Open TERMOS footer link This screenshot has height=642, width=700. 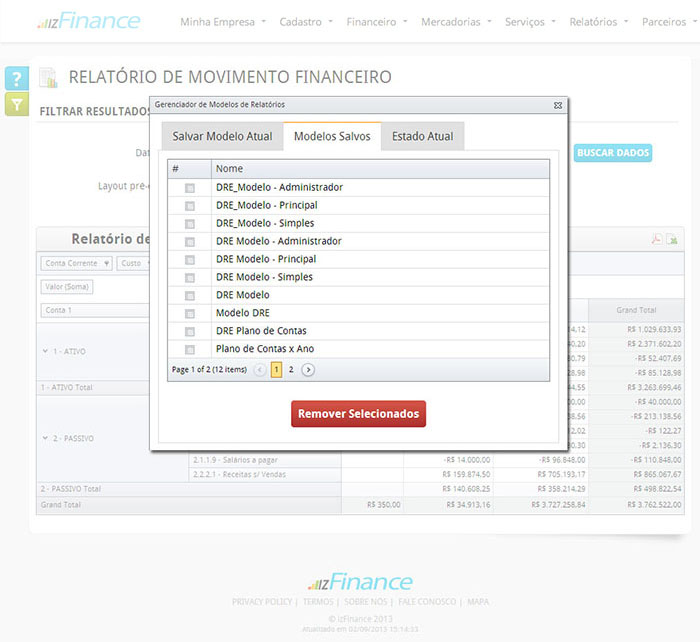(x=318, y=602)
